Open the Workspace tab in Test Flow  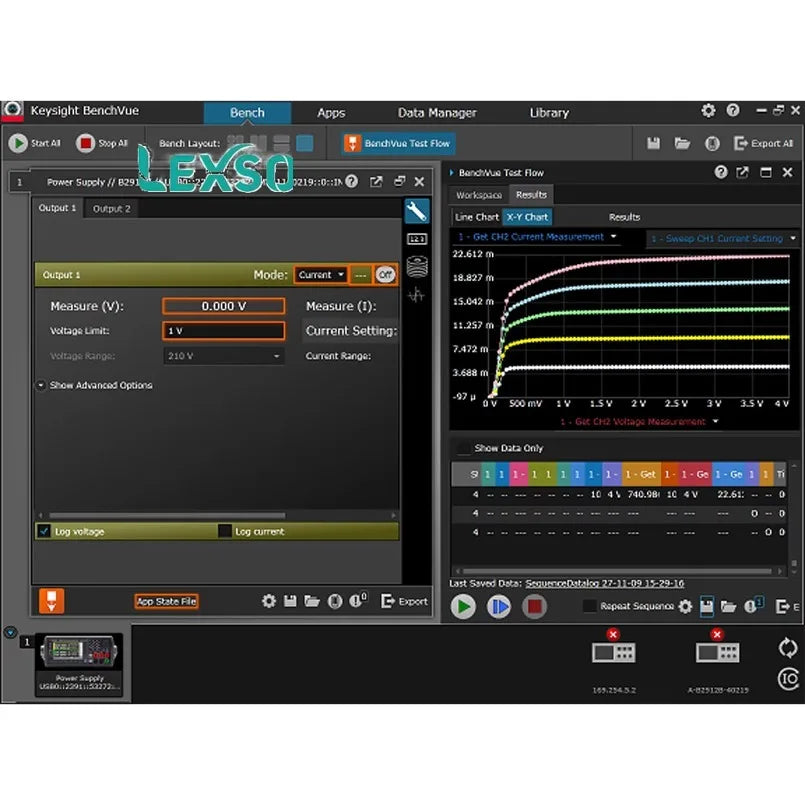tap(478, 195)
